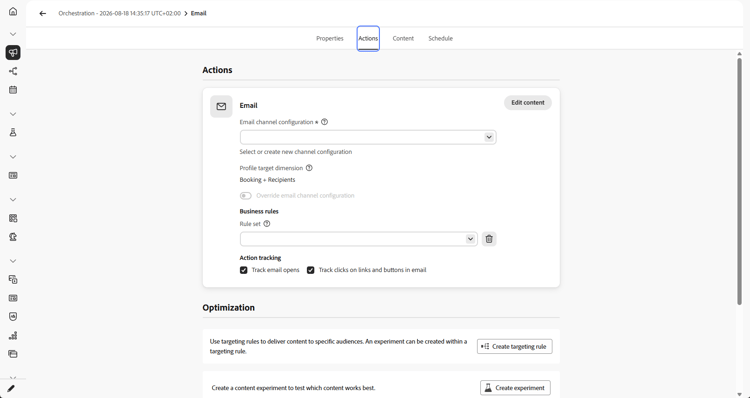The width and height of the screenshot is (750, 398).
Task: Uncheck Track clicks on links and buttons
Action: click(310, 270)
